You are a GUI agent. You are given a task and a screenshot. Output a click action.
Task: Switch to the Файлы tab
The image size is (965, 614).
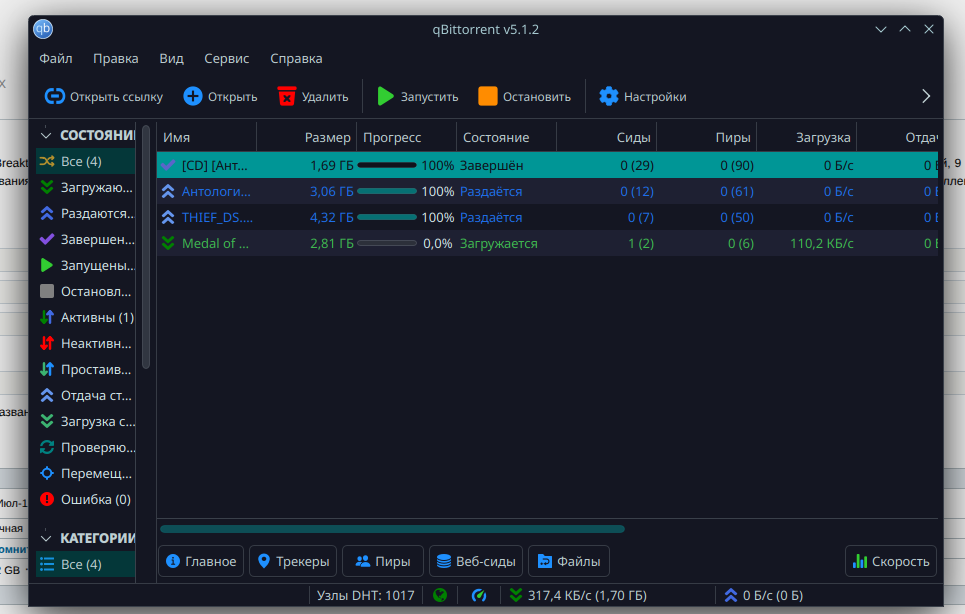click(569, 561)
